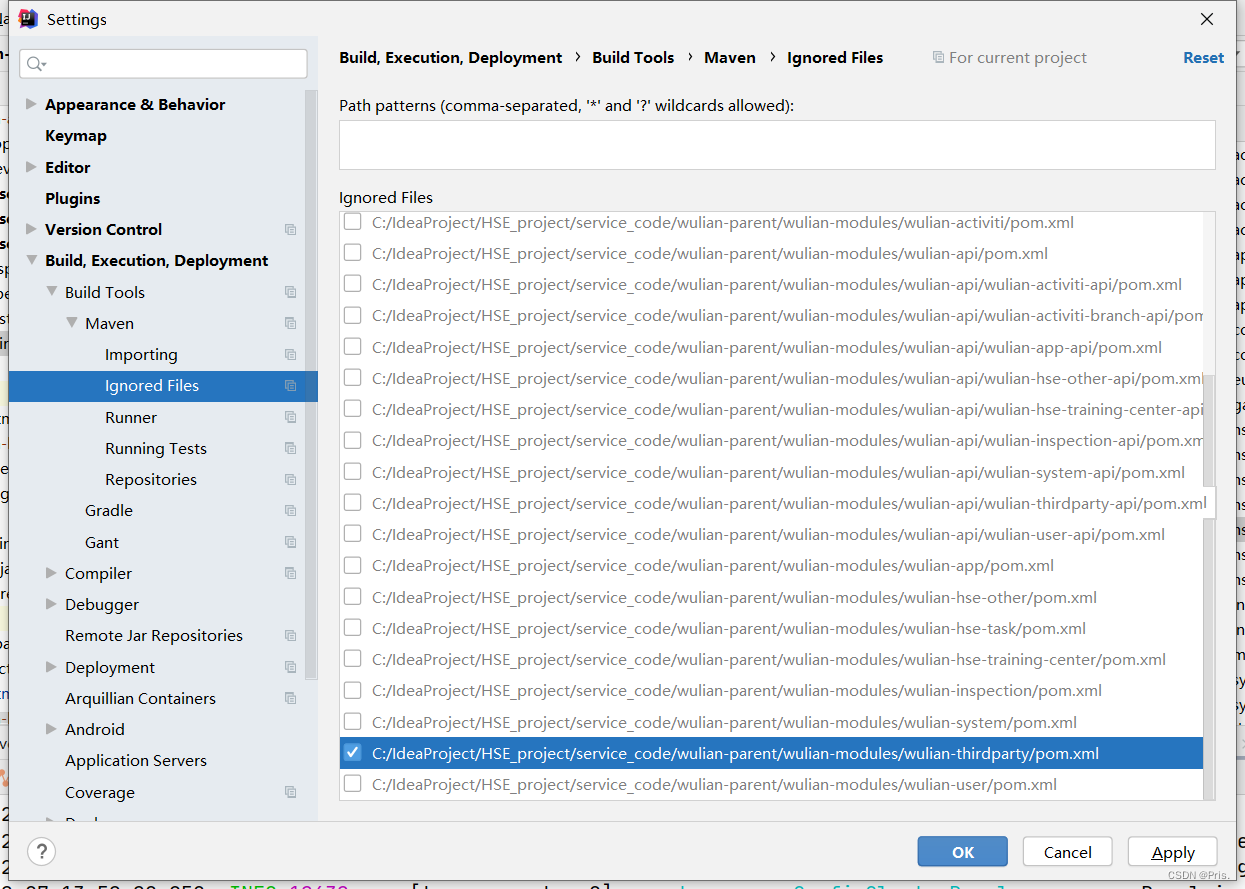This screenshot has height=889, width=1245.
Task: Expand the Debugger node arrow
Action: pos(51,604)
